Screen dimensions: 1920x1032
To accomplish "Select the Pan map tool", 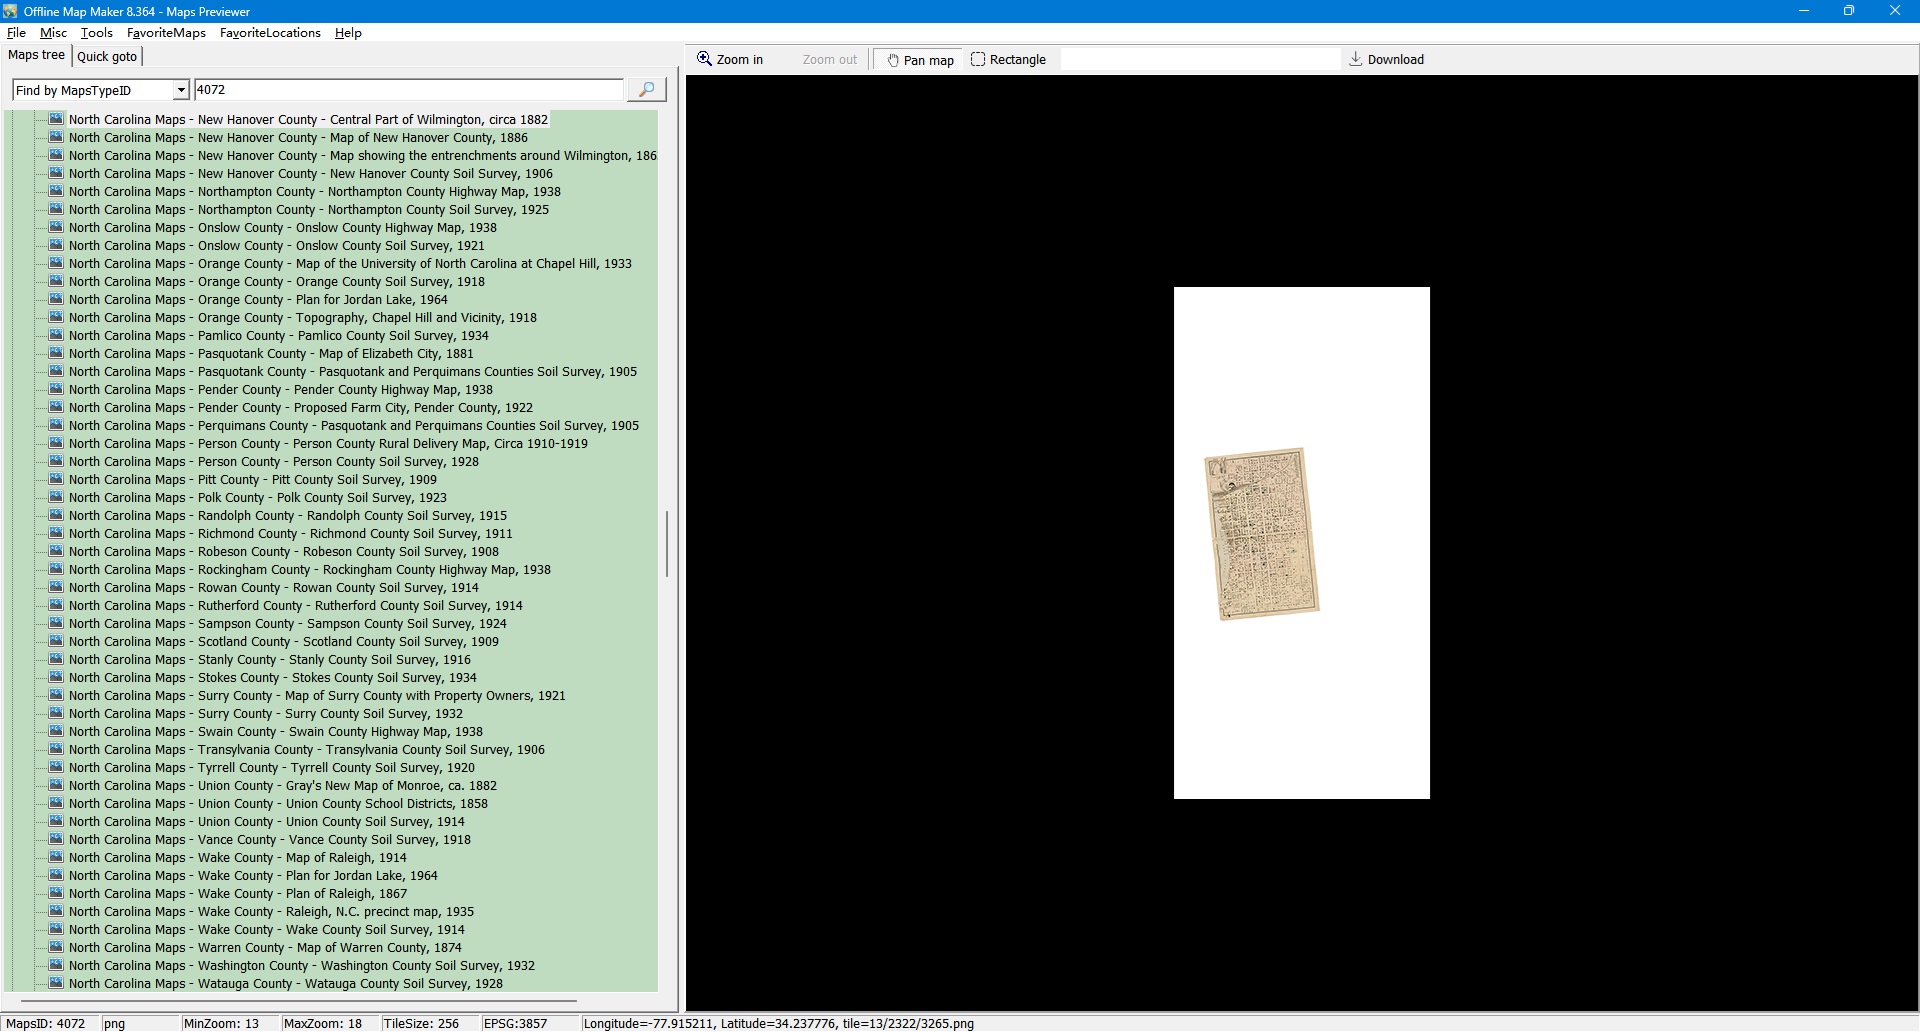I will coord(919,60).
